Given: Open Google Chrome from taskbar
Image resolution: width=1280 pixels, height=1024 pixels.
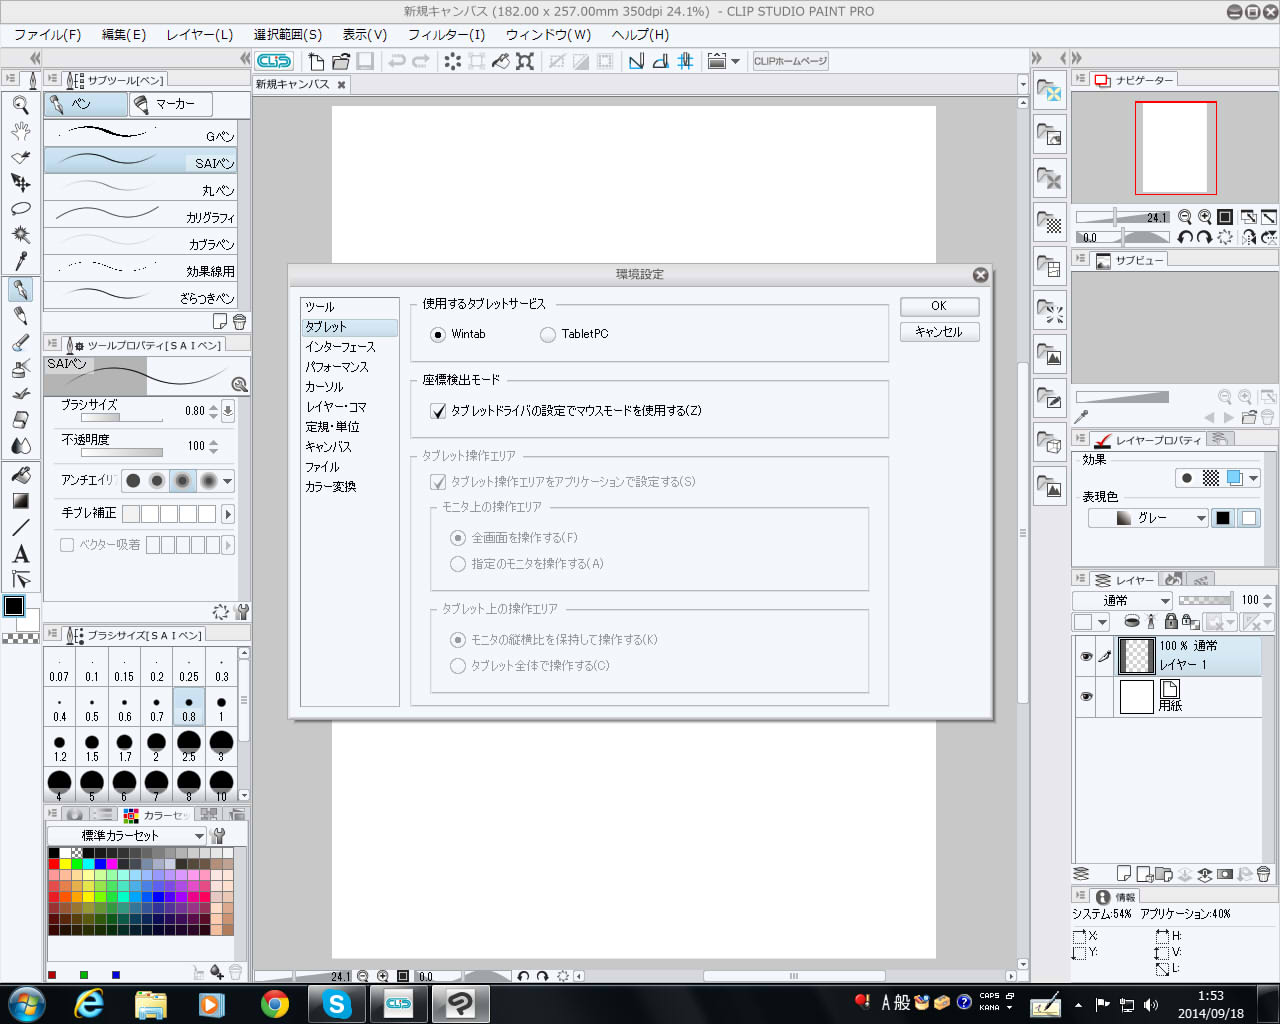Looking at the screenshot, I should [274, 1003].
